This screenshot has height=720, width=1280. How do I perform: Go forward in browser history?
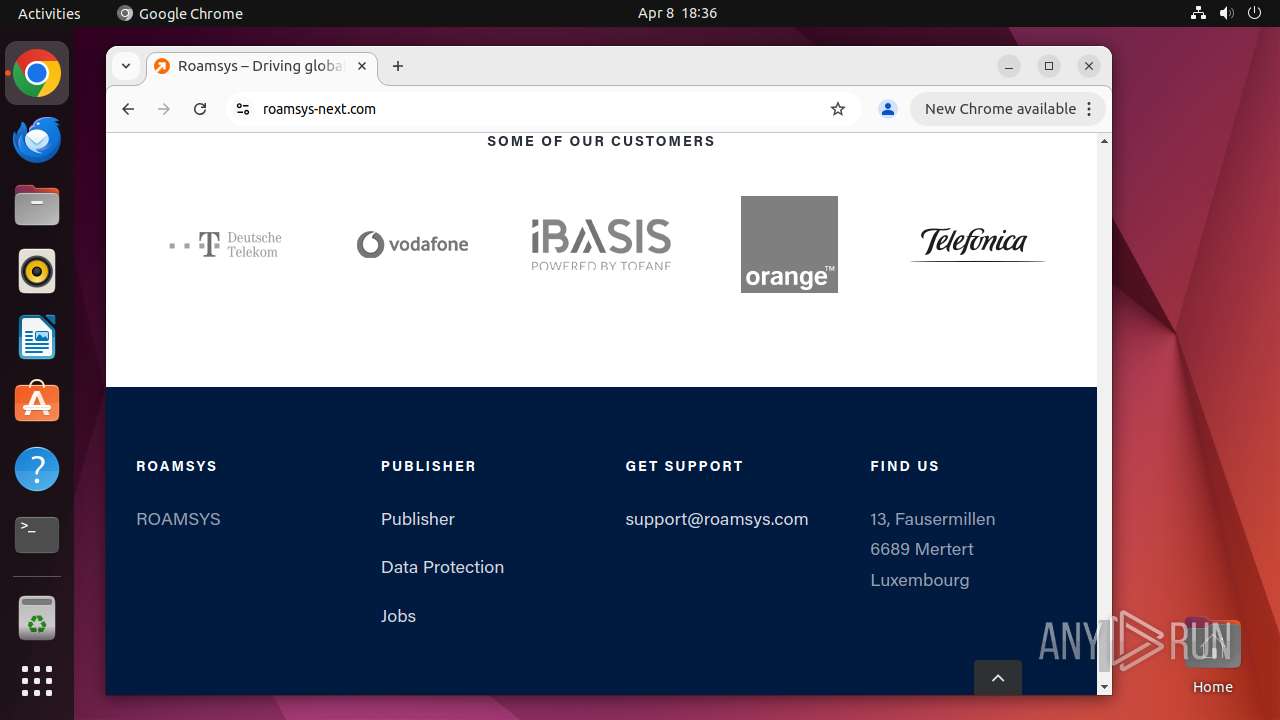(x=164, y=109)
